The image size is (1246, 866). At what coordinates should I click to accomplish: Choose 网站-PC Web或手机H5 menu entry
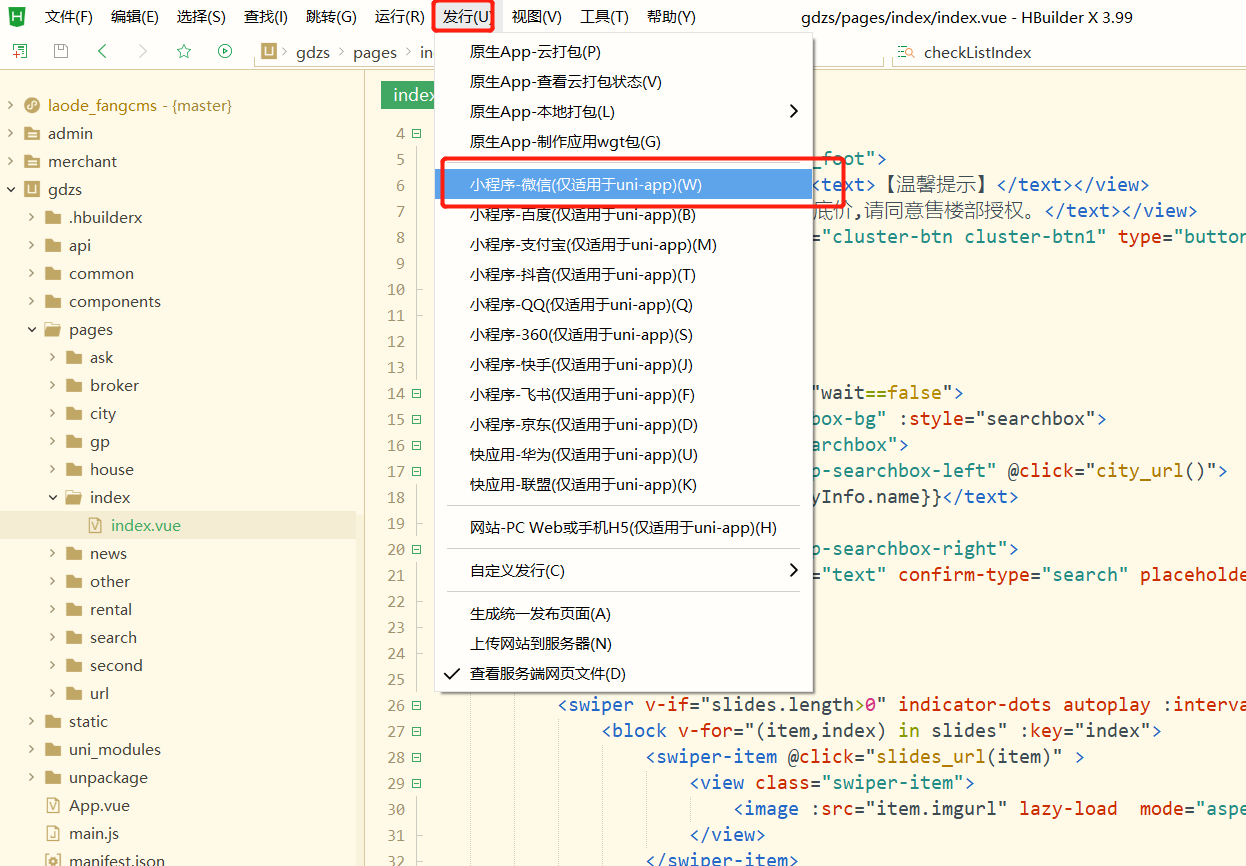[624, 528]
